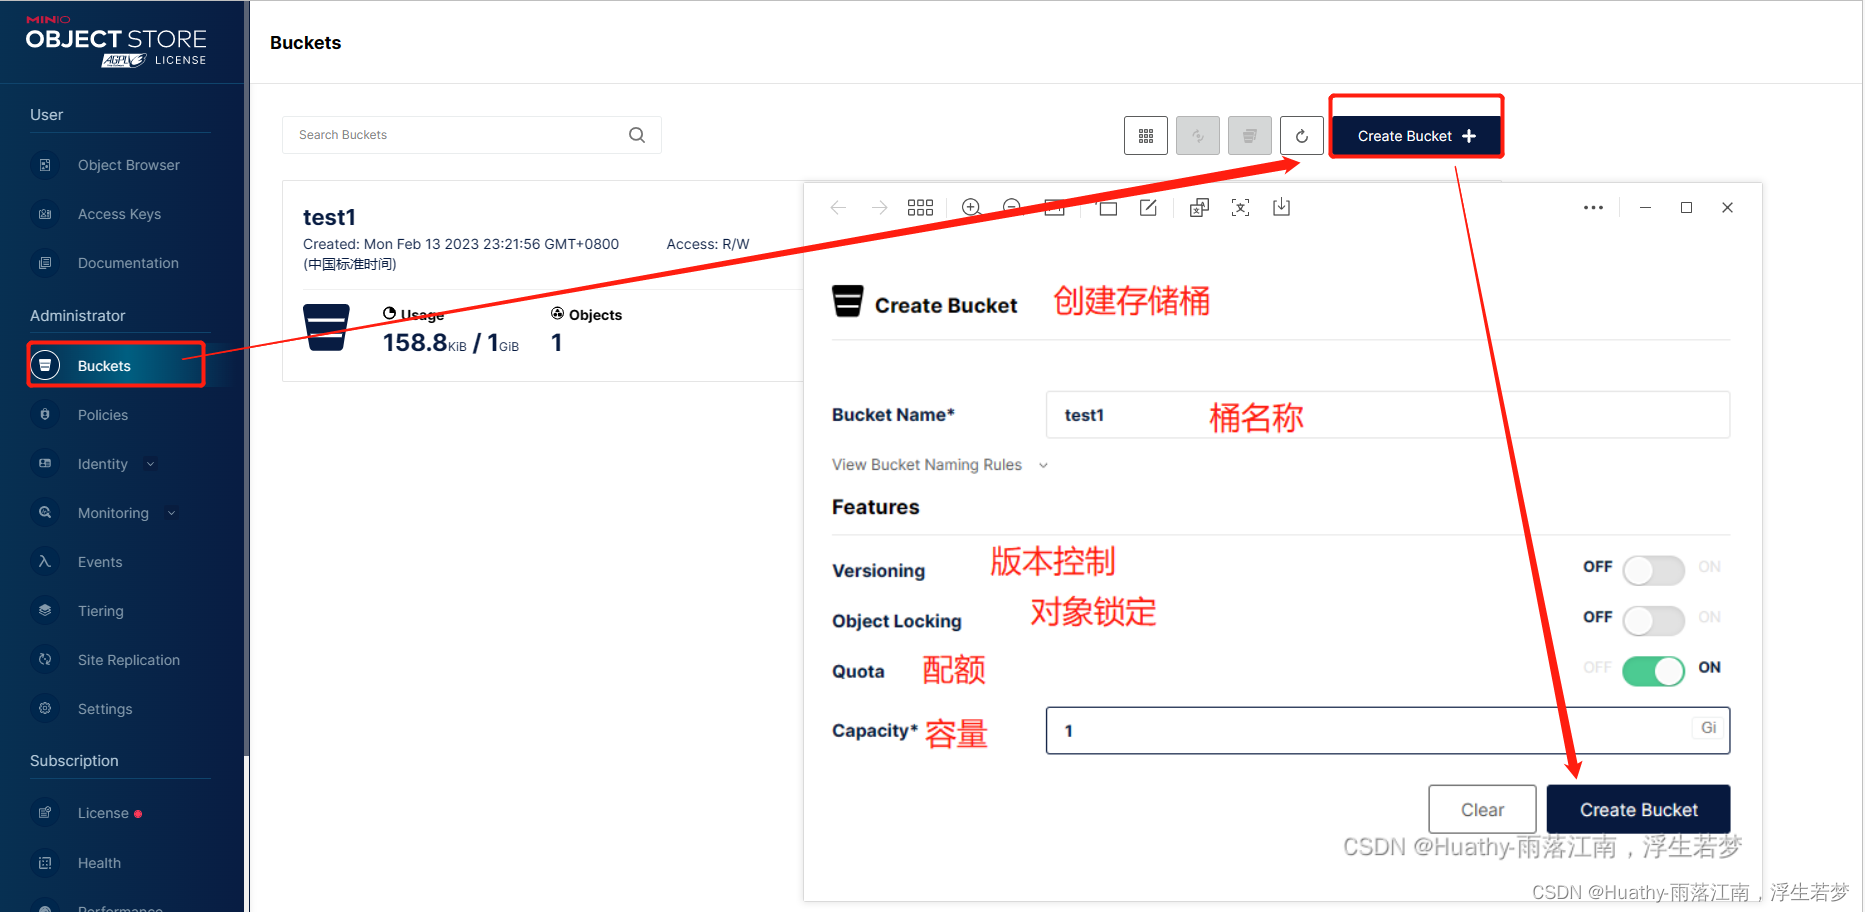
Task: Expand View Bucket Naming Rules
Action: pos(939,465)
